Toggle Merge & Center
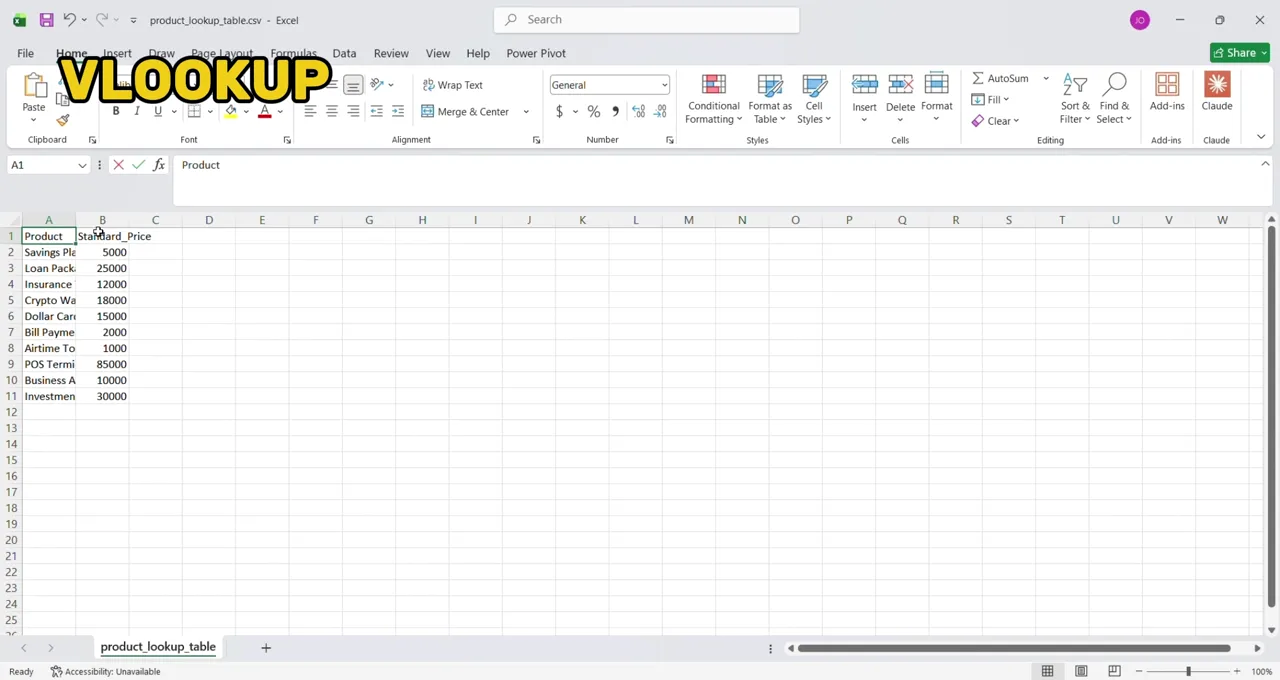1280x680 pixels. click(465, 111)
